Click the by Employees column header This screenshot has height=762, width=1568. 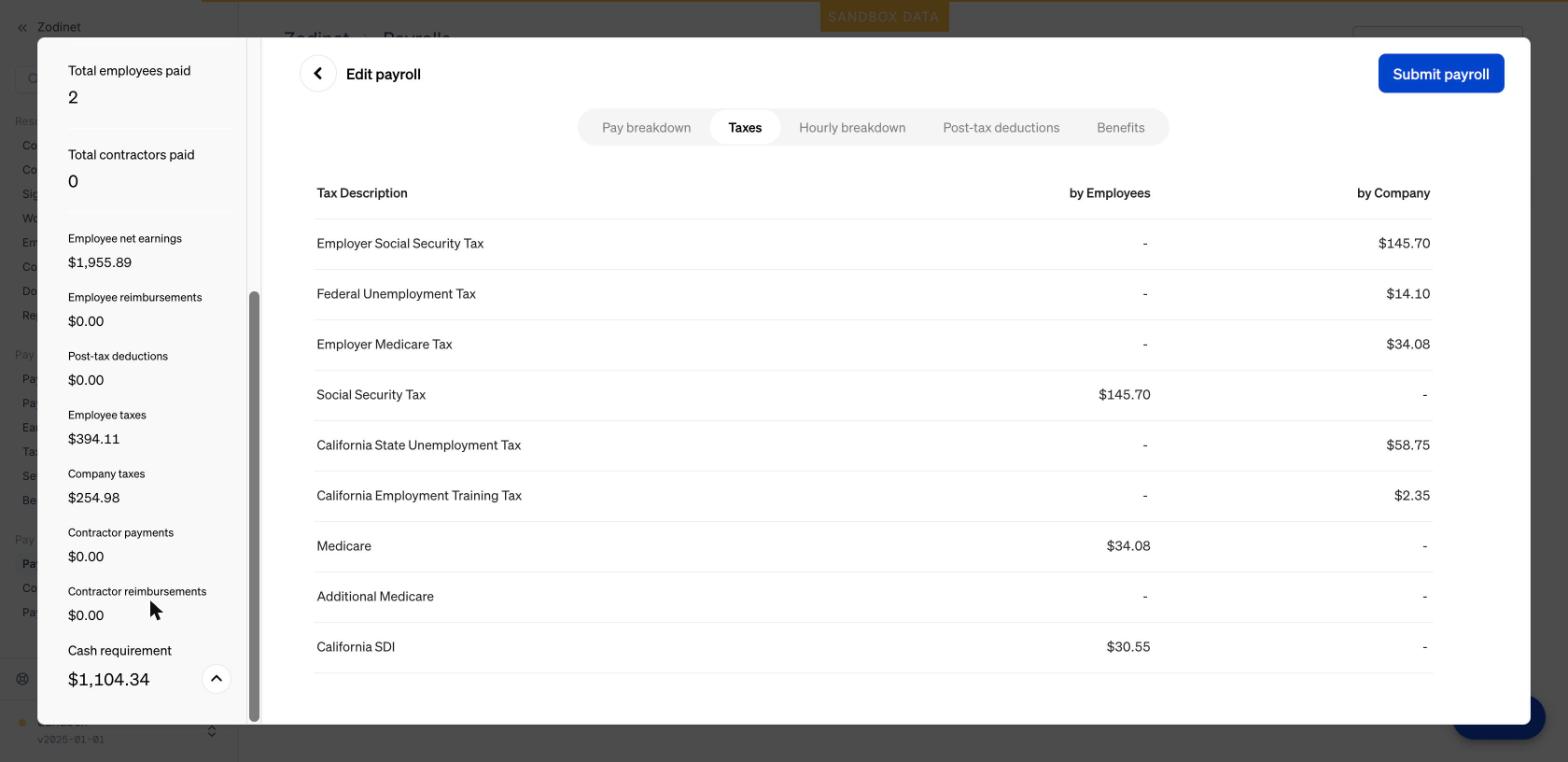coord(1109,193)
